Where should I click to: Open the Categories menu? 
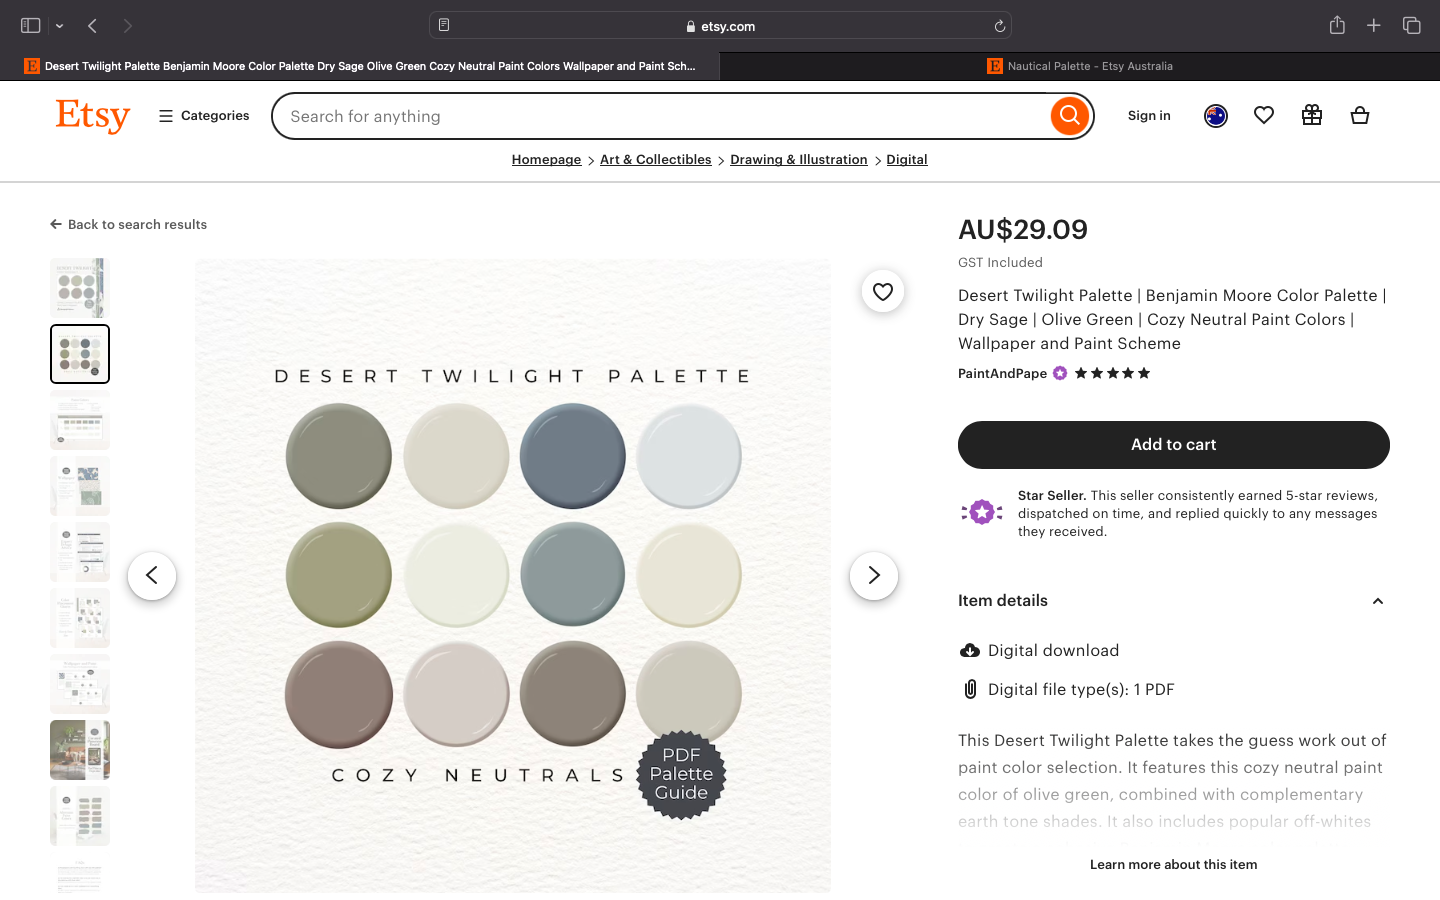point(204,116)
